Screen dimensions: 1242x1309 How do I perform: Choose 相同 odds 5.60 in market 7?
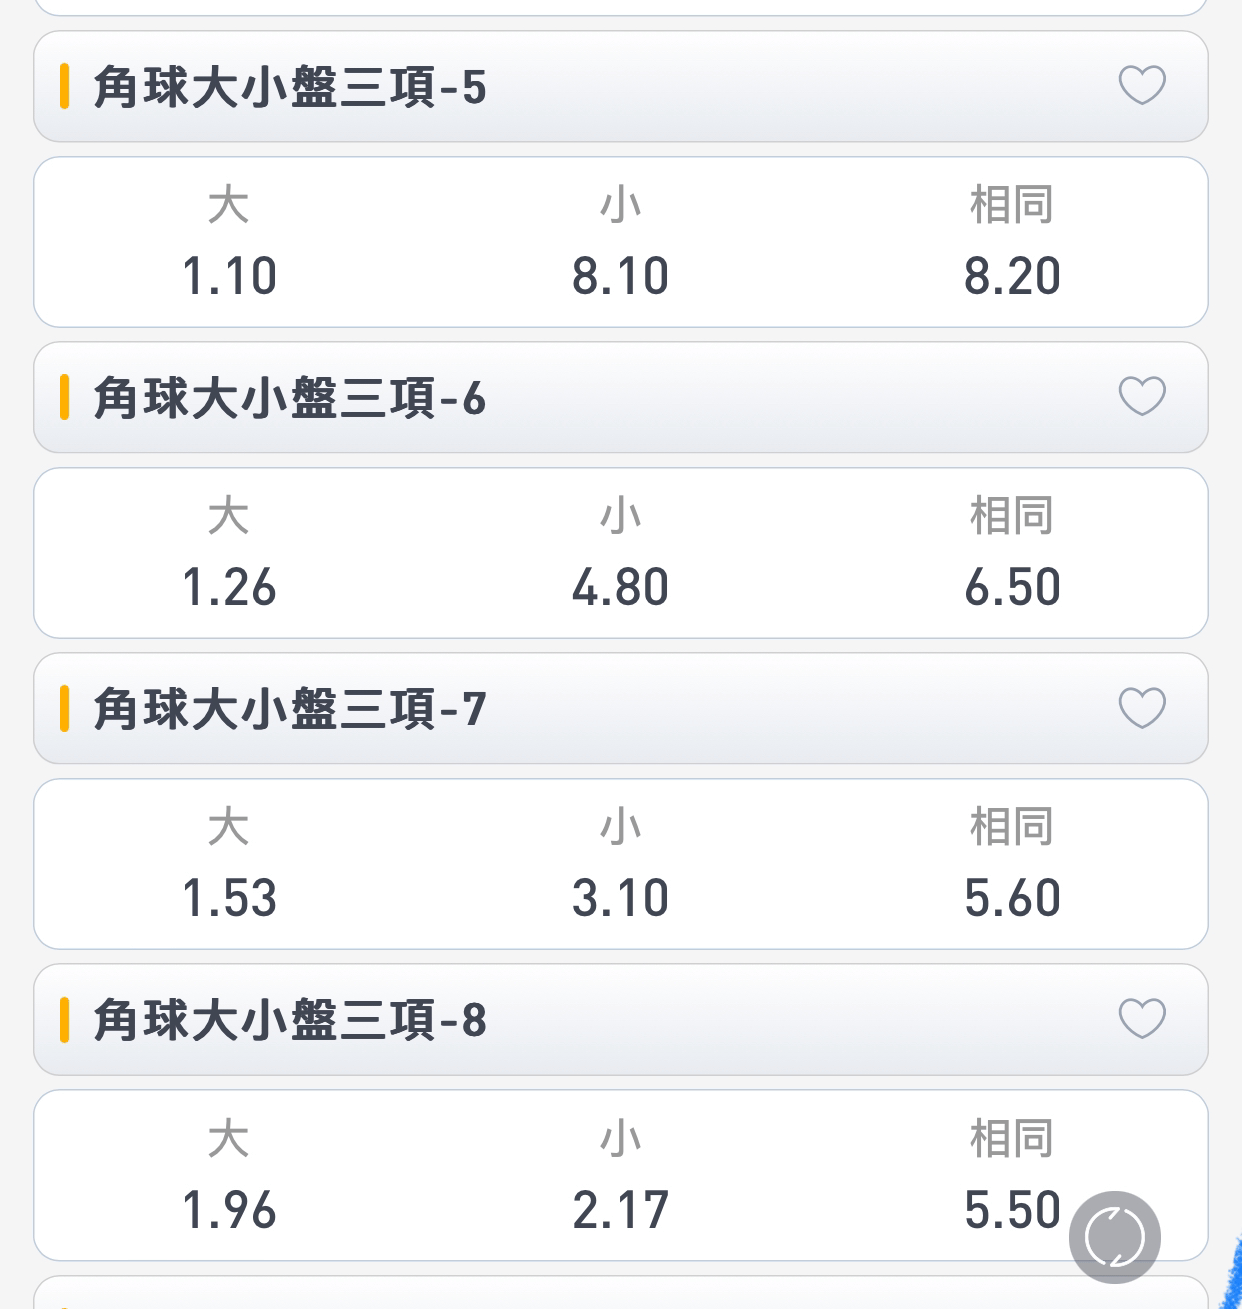(1012, 864)
